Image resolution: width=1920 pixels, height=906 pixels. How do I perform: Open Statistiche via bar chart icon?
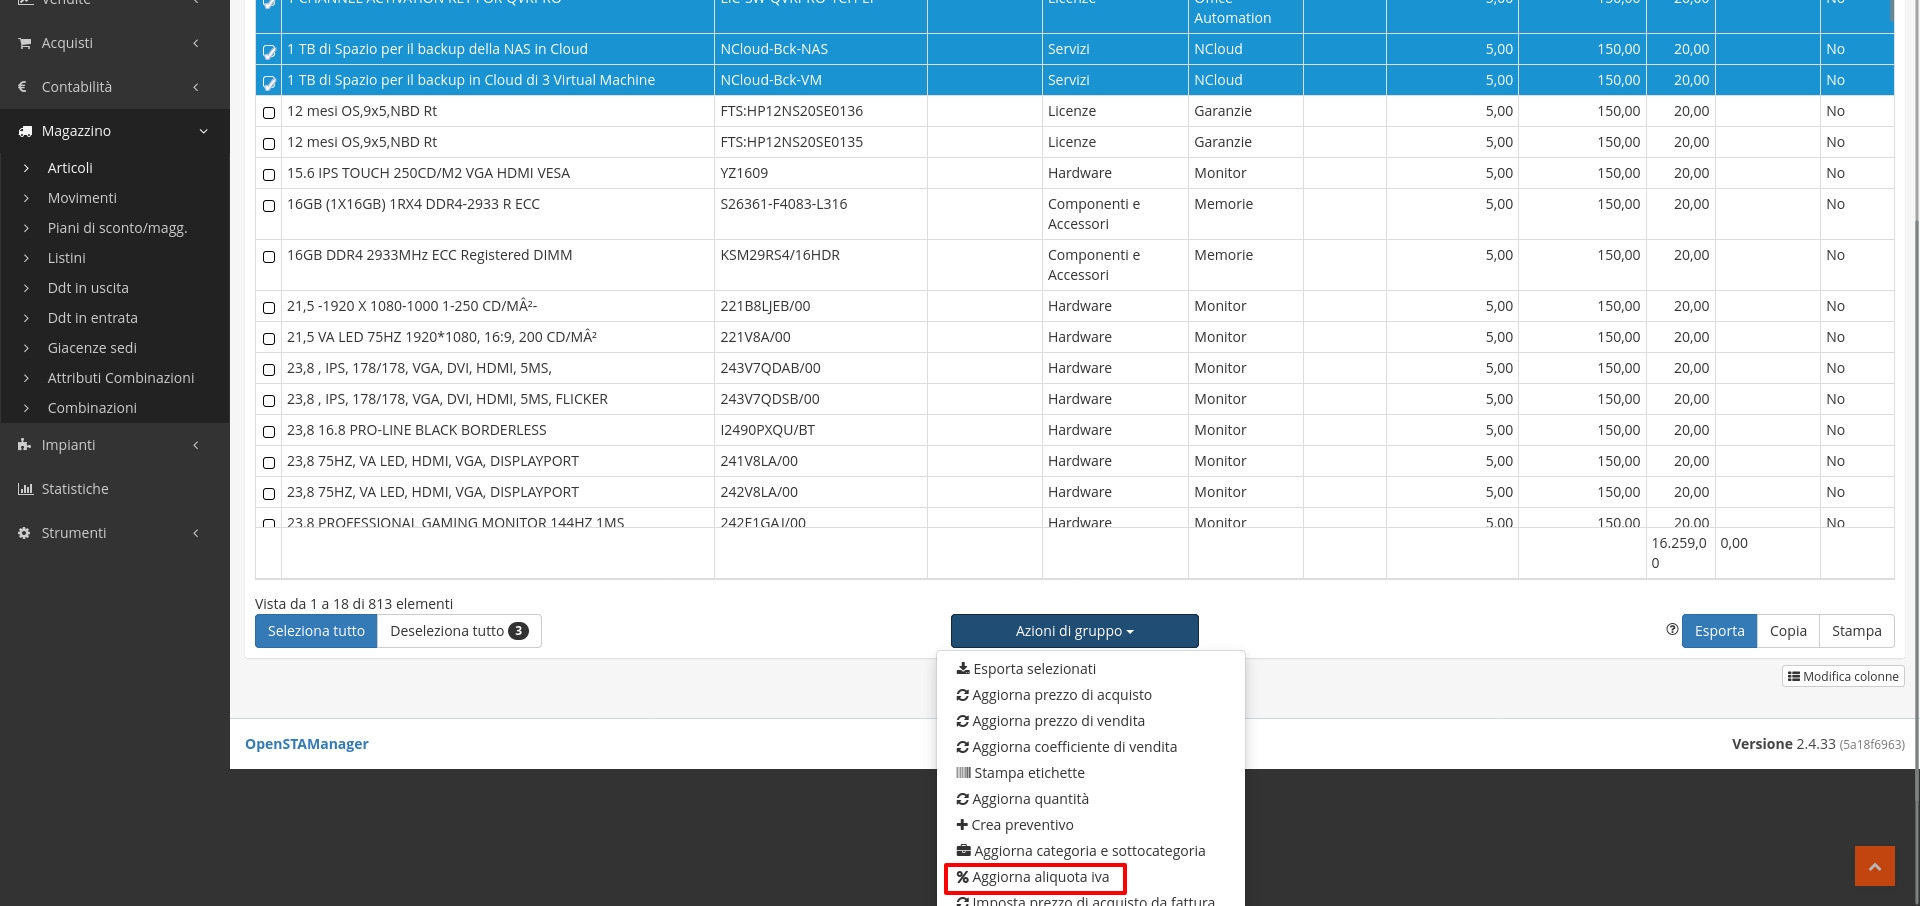25,489
